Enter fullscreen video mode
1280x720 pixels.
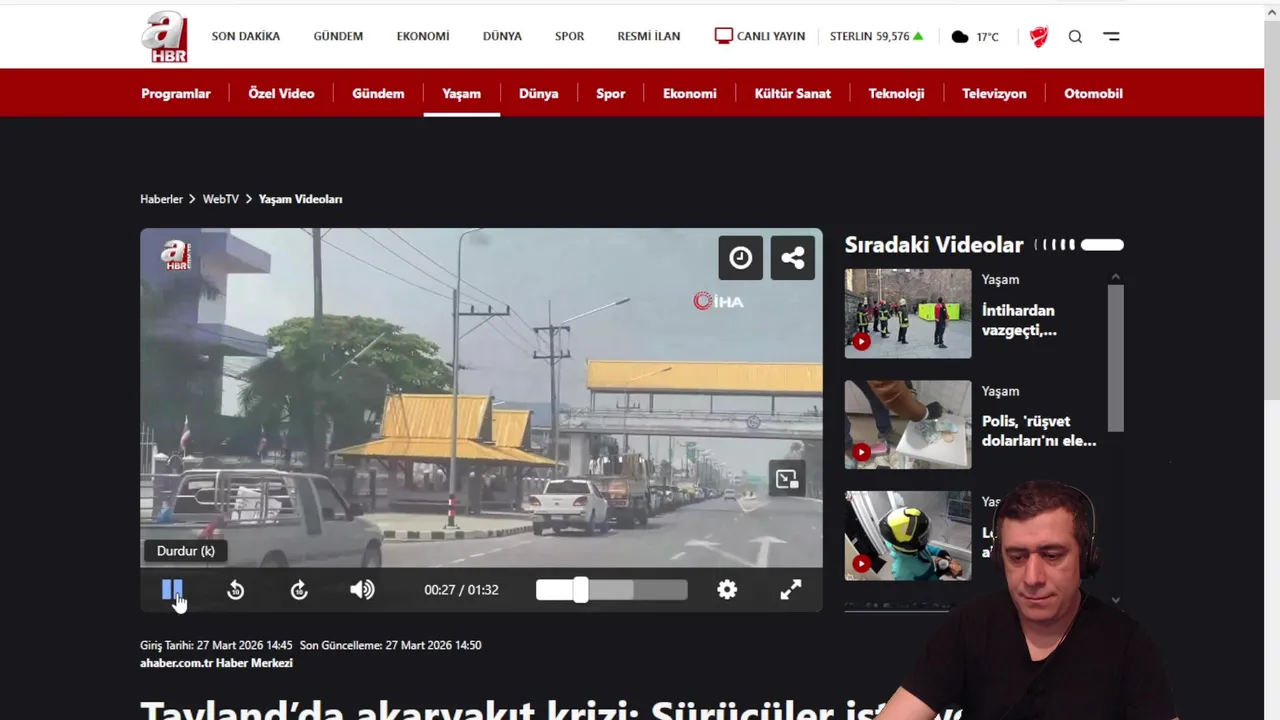(x=791, y=590)
